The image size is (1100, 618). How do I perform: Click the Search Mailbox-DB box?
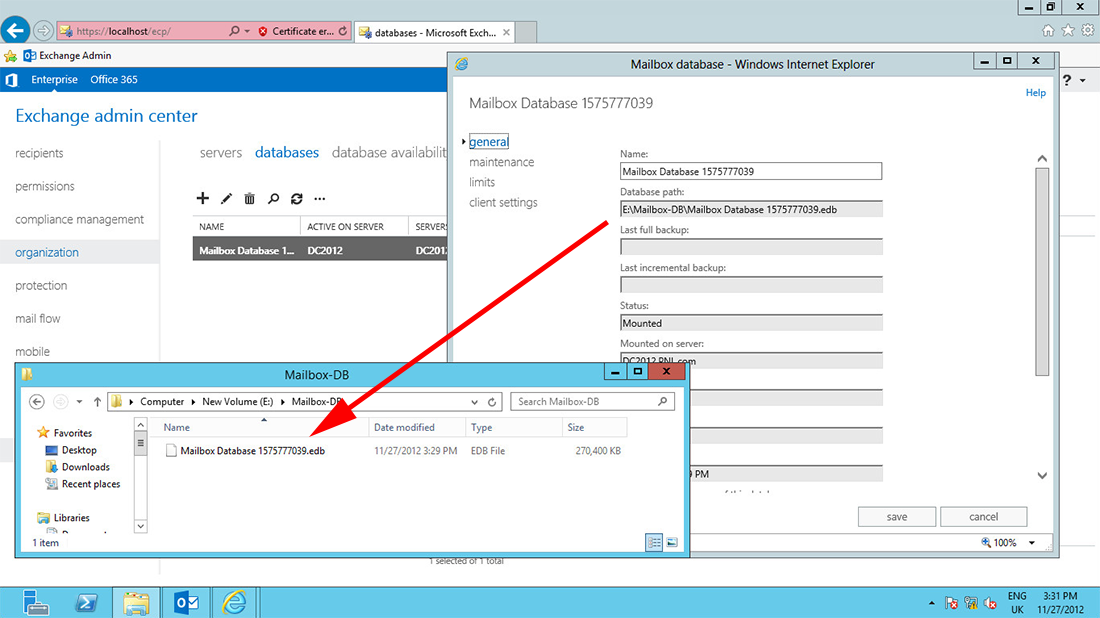(592, 402)
